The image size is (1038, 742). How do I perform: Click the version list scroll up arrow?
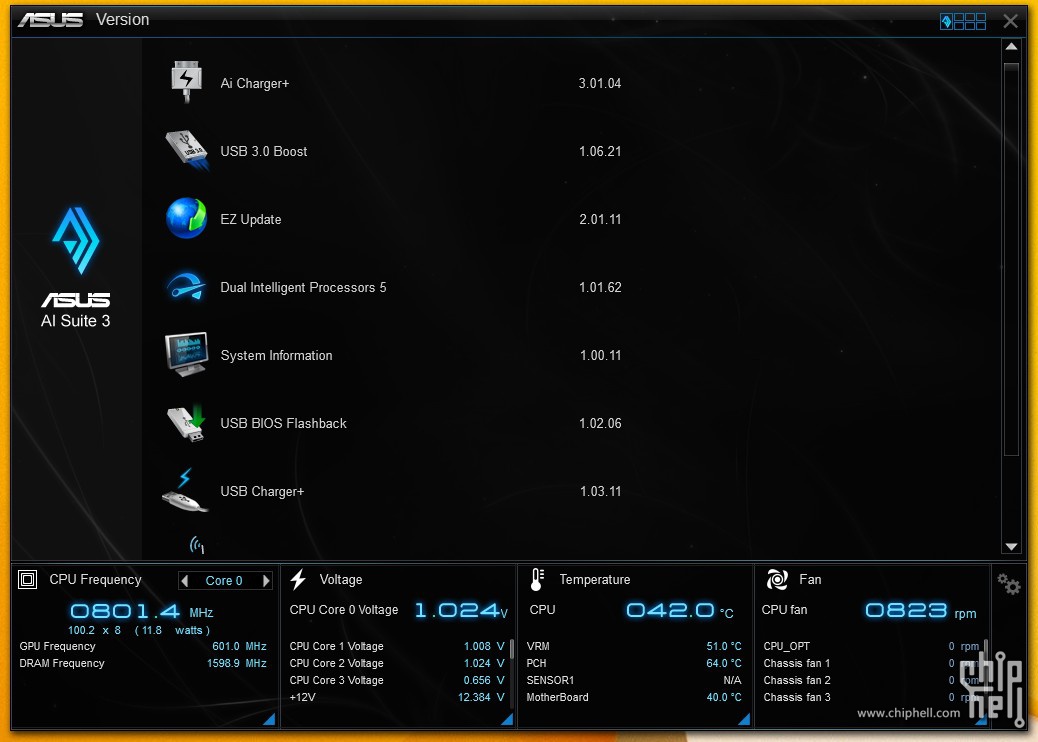click(1011, 47)
